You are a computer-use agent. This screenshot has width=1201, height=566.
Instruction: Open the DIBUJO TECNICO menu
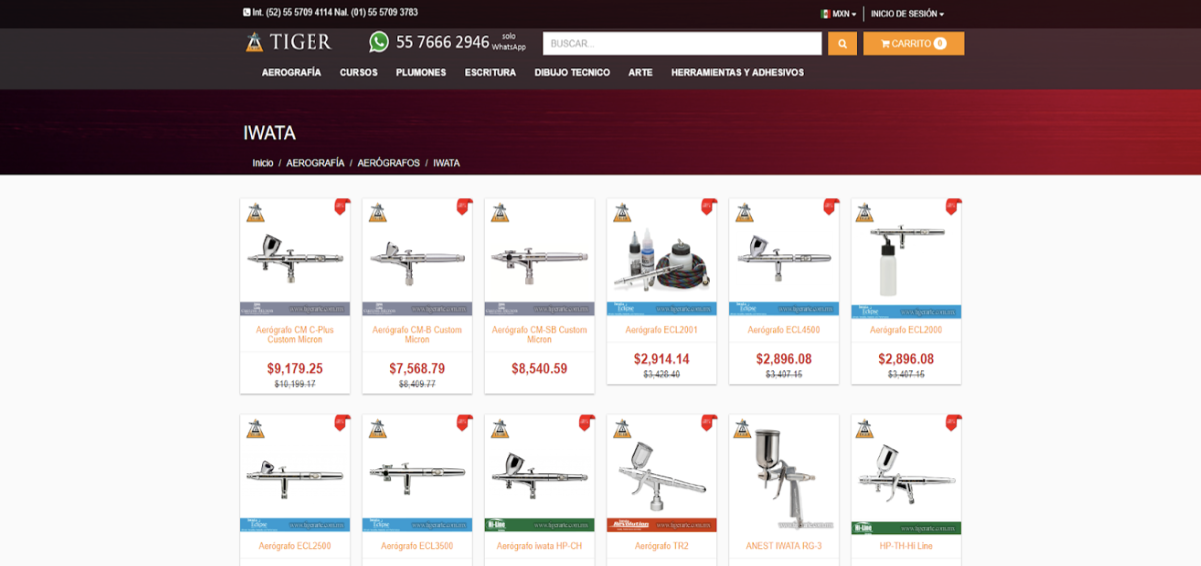572,72
